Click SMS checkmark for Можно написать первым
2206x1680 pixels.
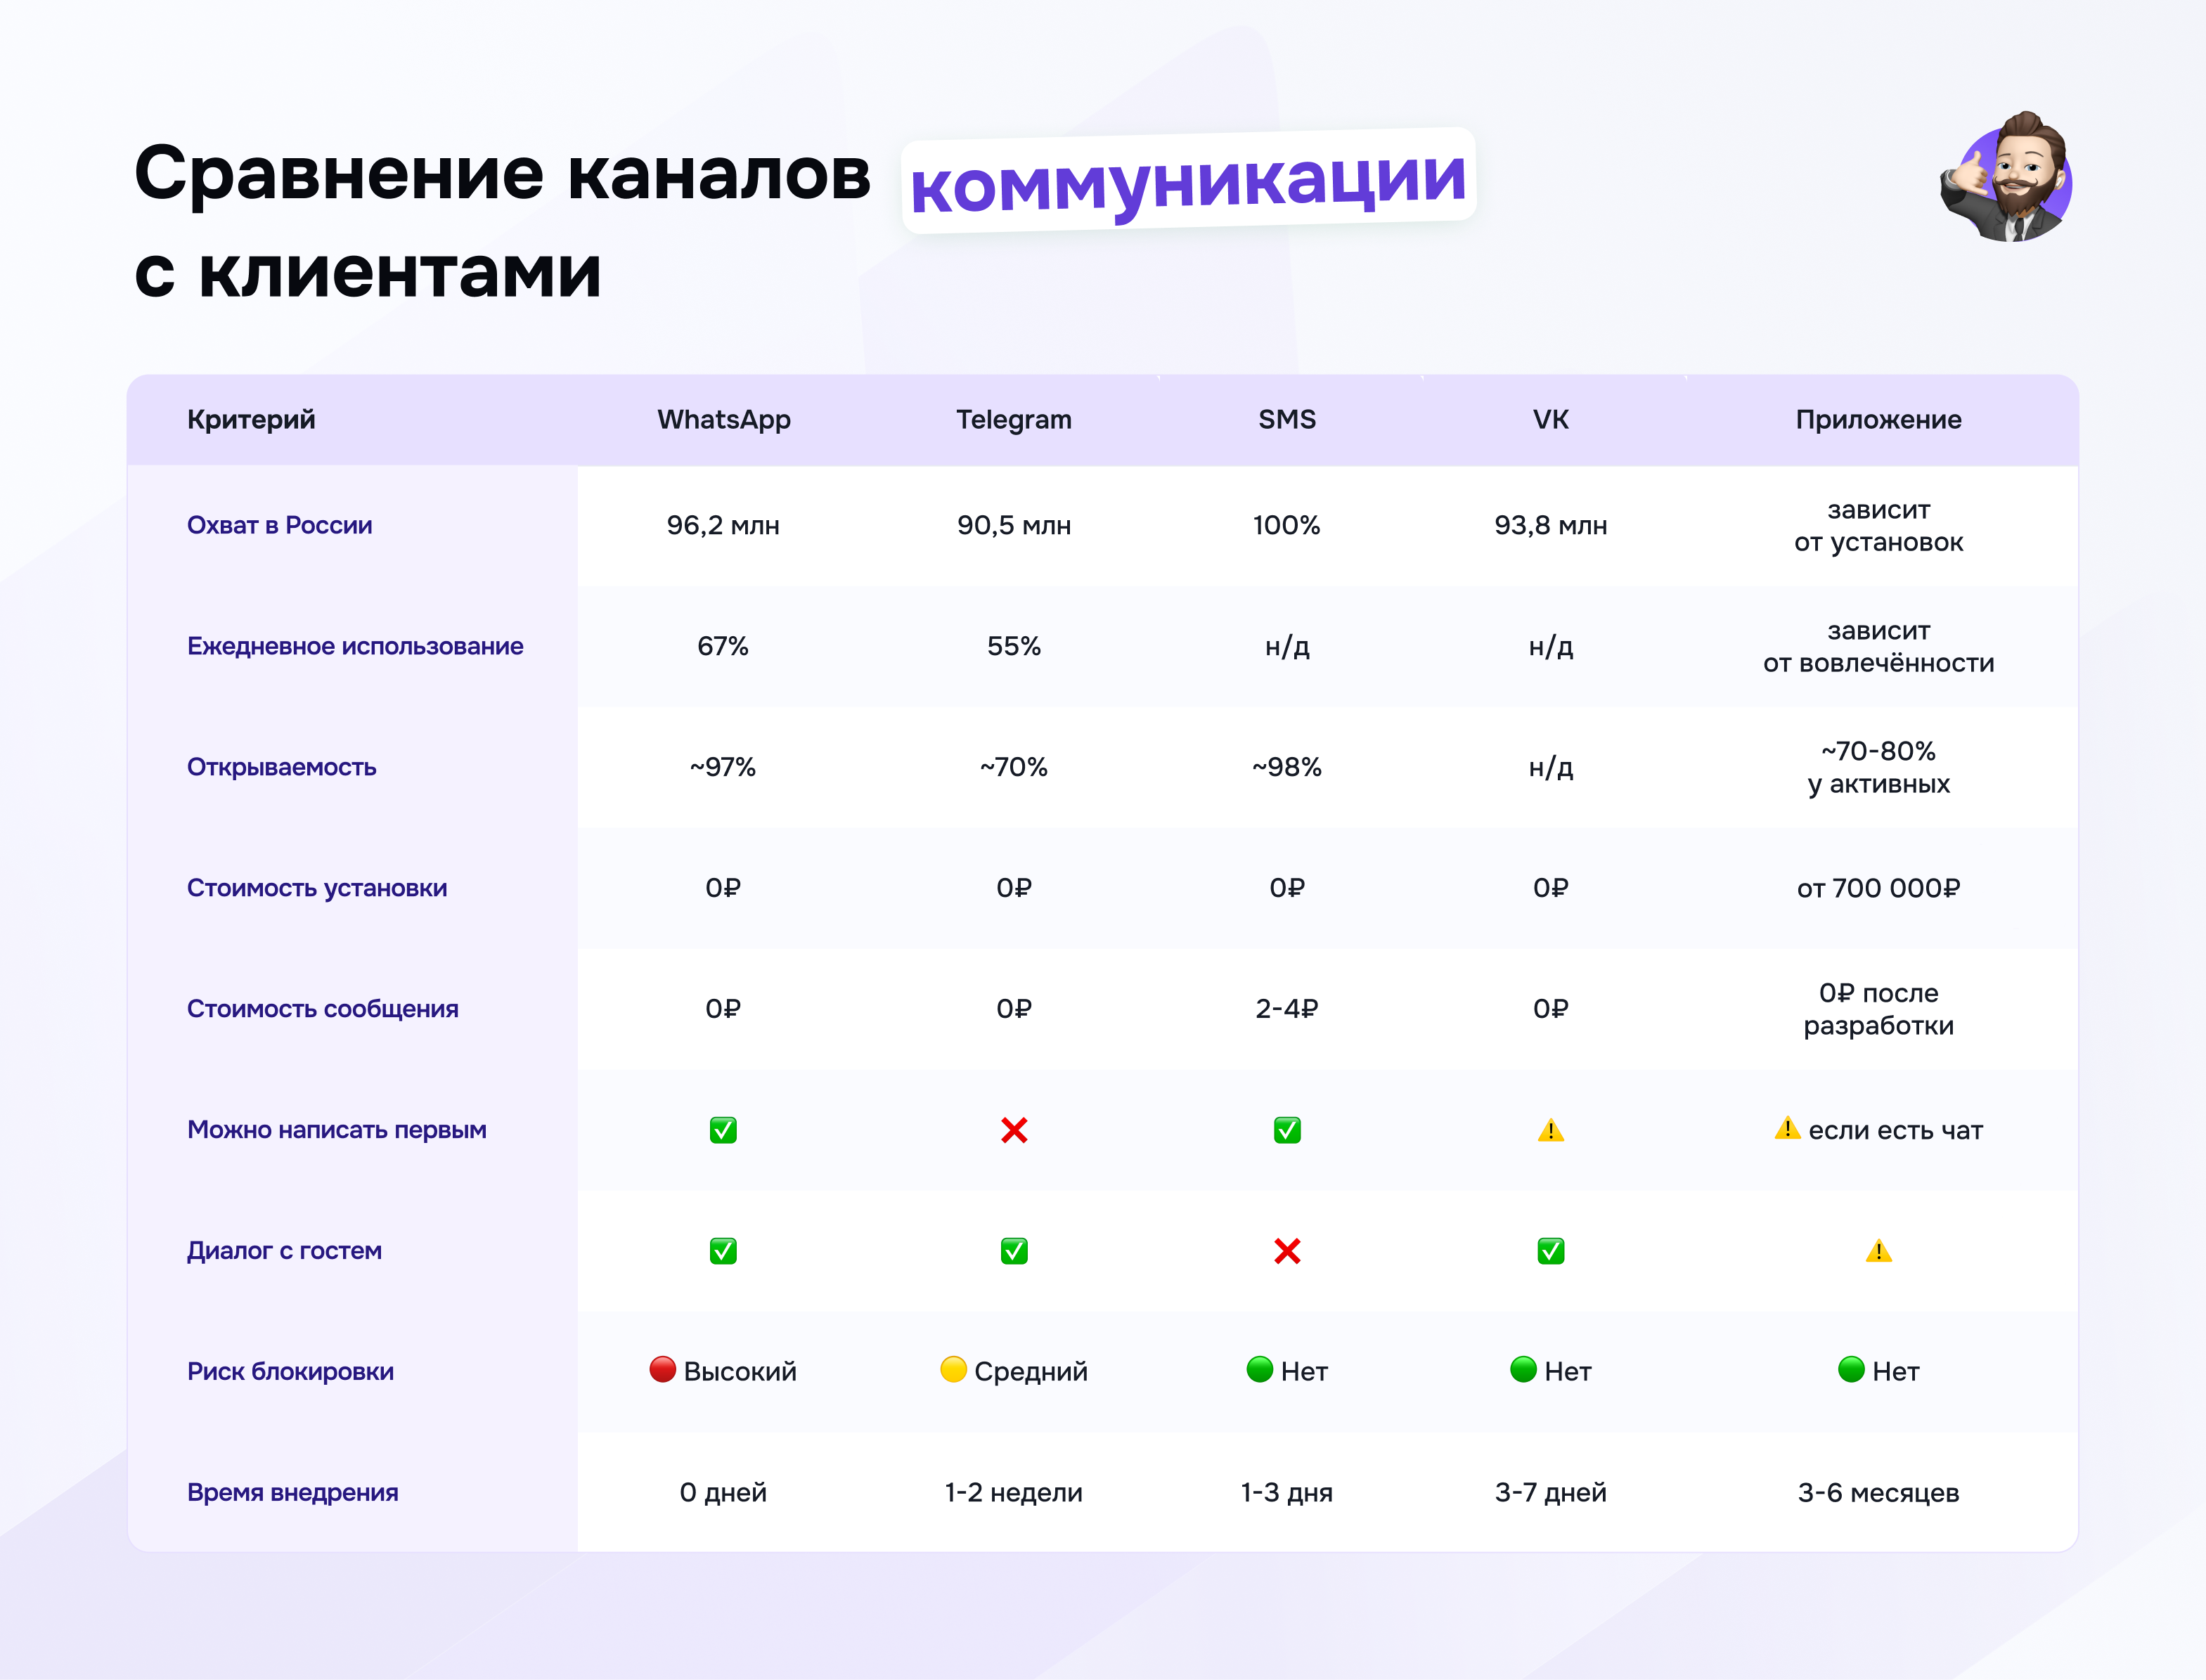point(1287,1130)
